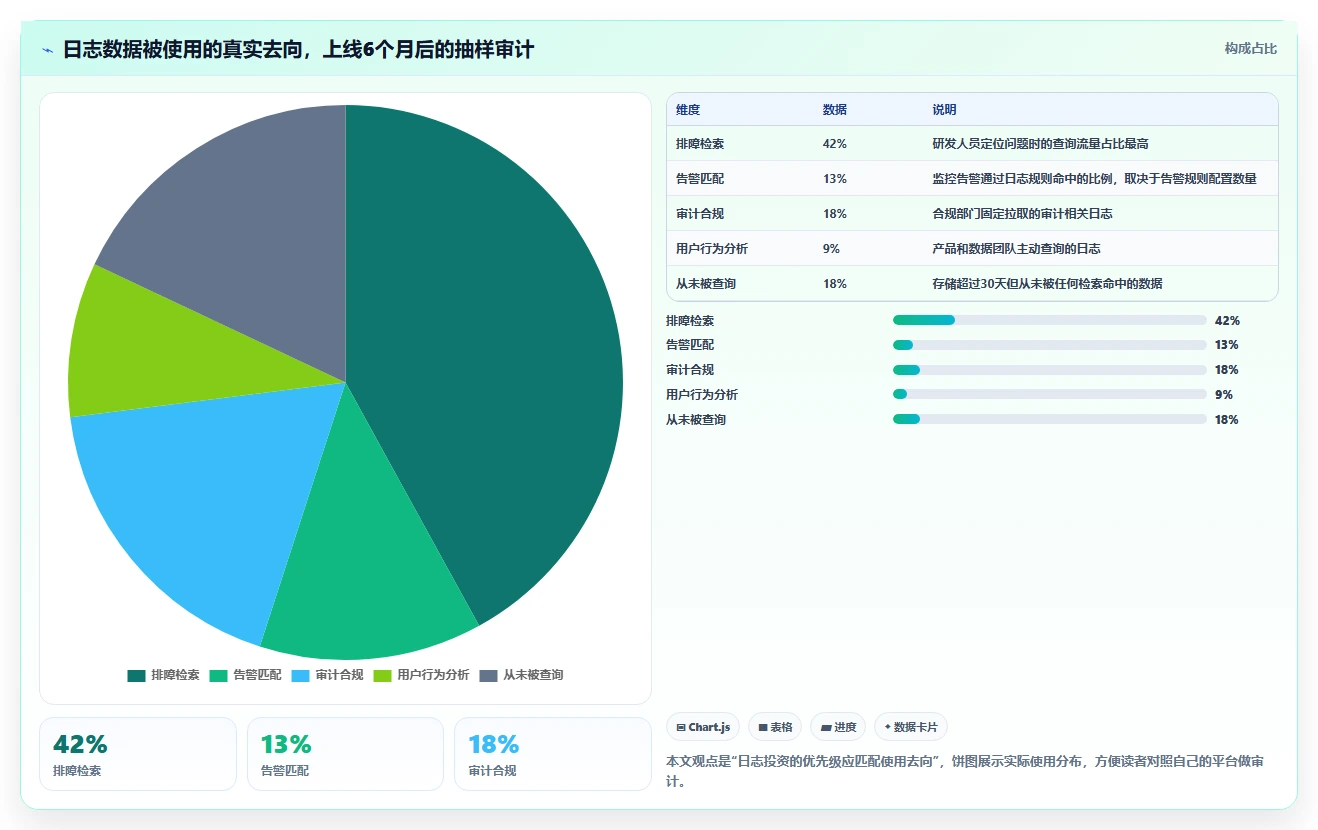This screenshot has width=1318, height=830.
Task: Open the 42% 排障检索 stat card
Action: point(138,754)
